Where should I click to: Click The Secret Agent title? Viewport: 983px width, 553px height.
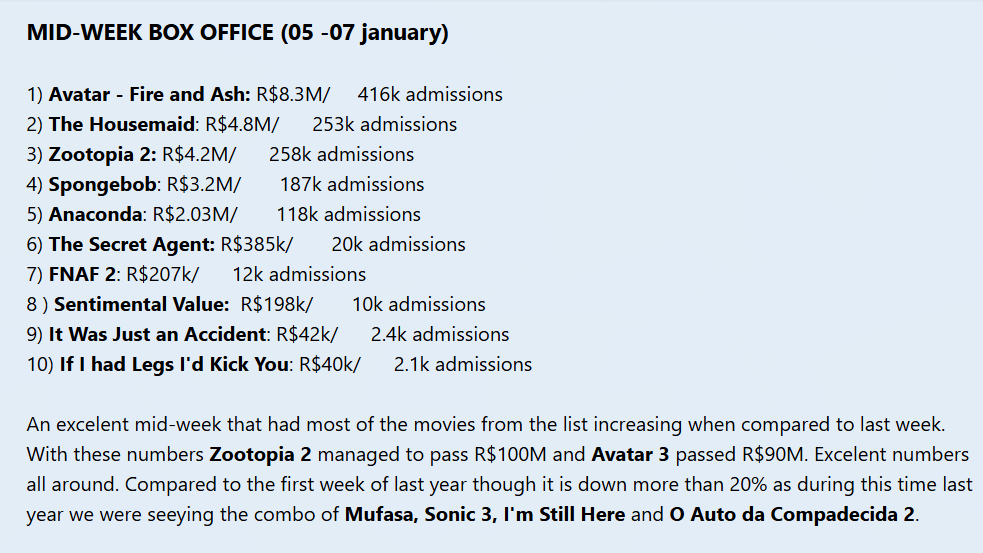(x=130, y=245)
